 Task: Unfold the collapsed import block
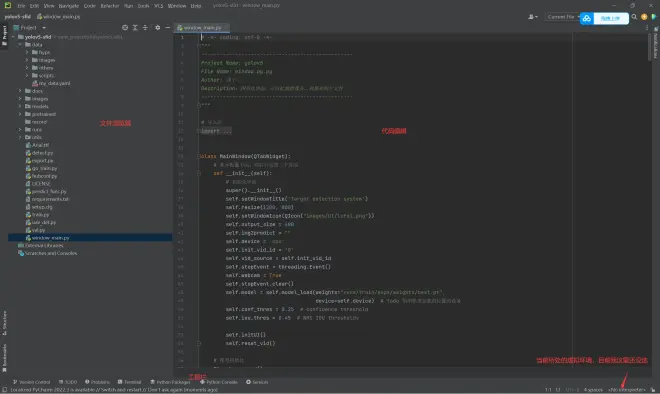coord(199,131)
